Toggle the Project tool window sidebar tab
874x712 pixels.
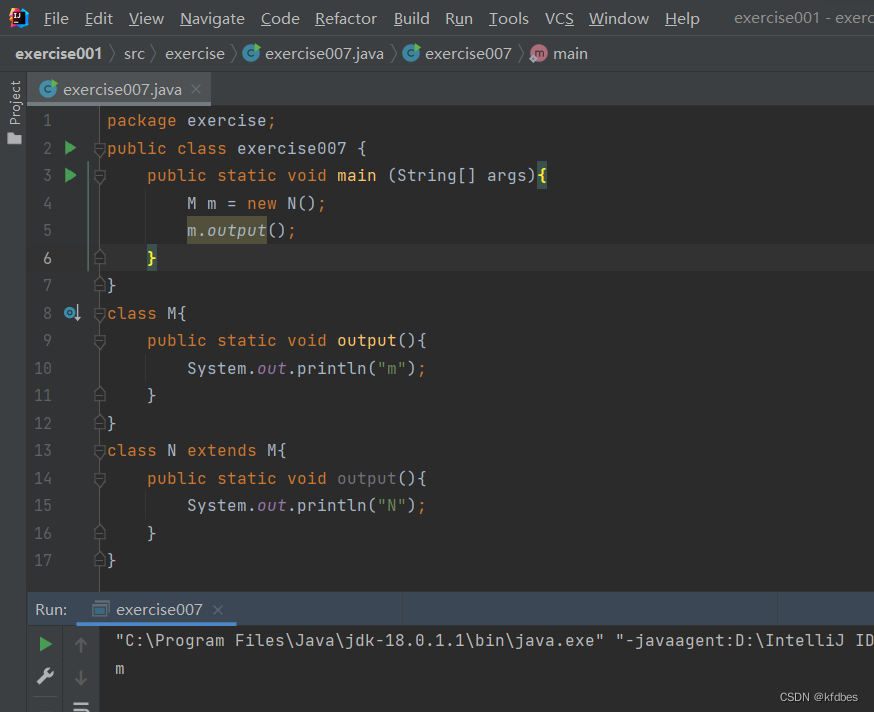[14, 112]
